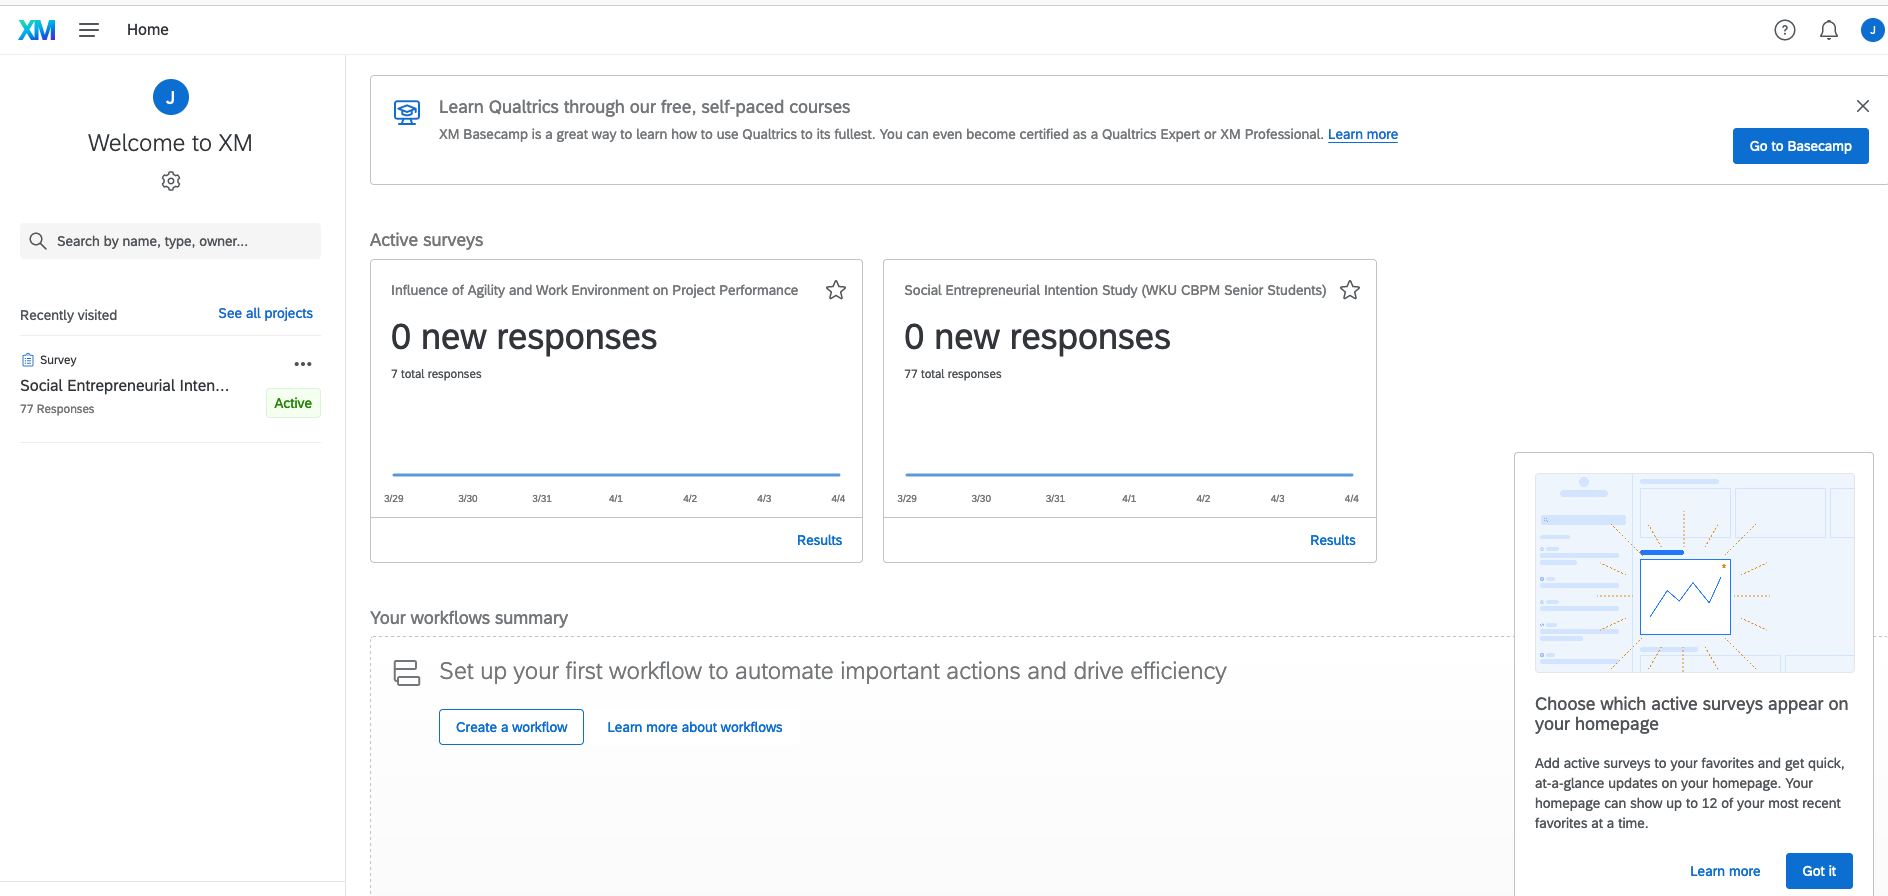Follow the Learn more link in the Basecamp banner
Viewport: 1888px width, 896px height.
pyautogui.click(x=1363, y=135)
